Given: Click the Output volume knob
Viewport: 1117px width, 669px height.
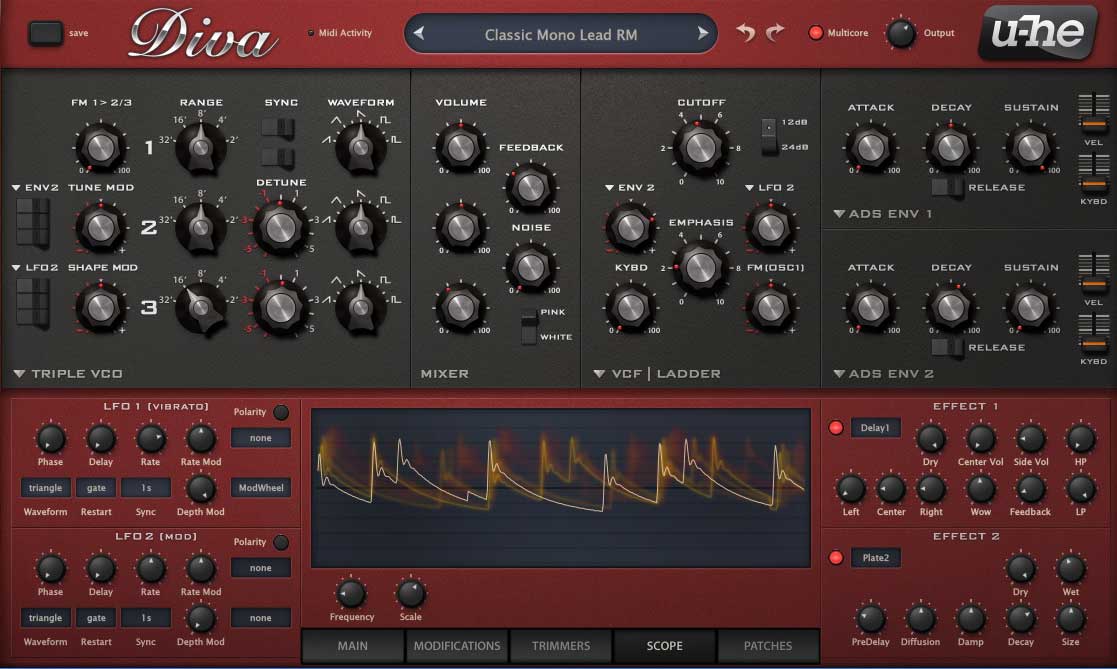Looking at the screenshot, I should (x=900, y=33).
